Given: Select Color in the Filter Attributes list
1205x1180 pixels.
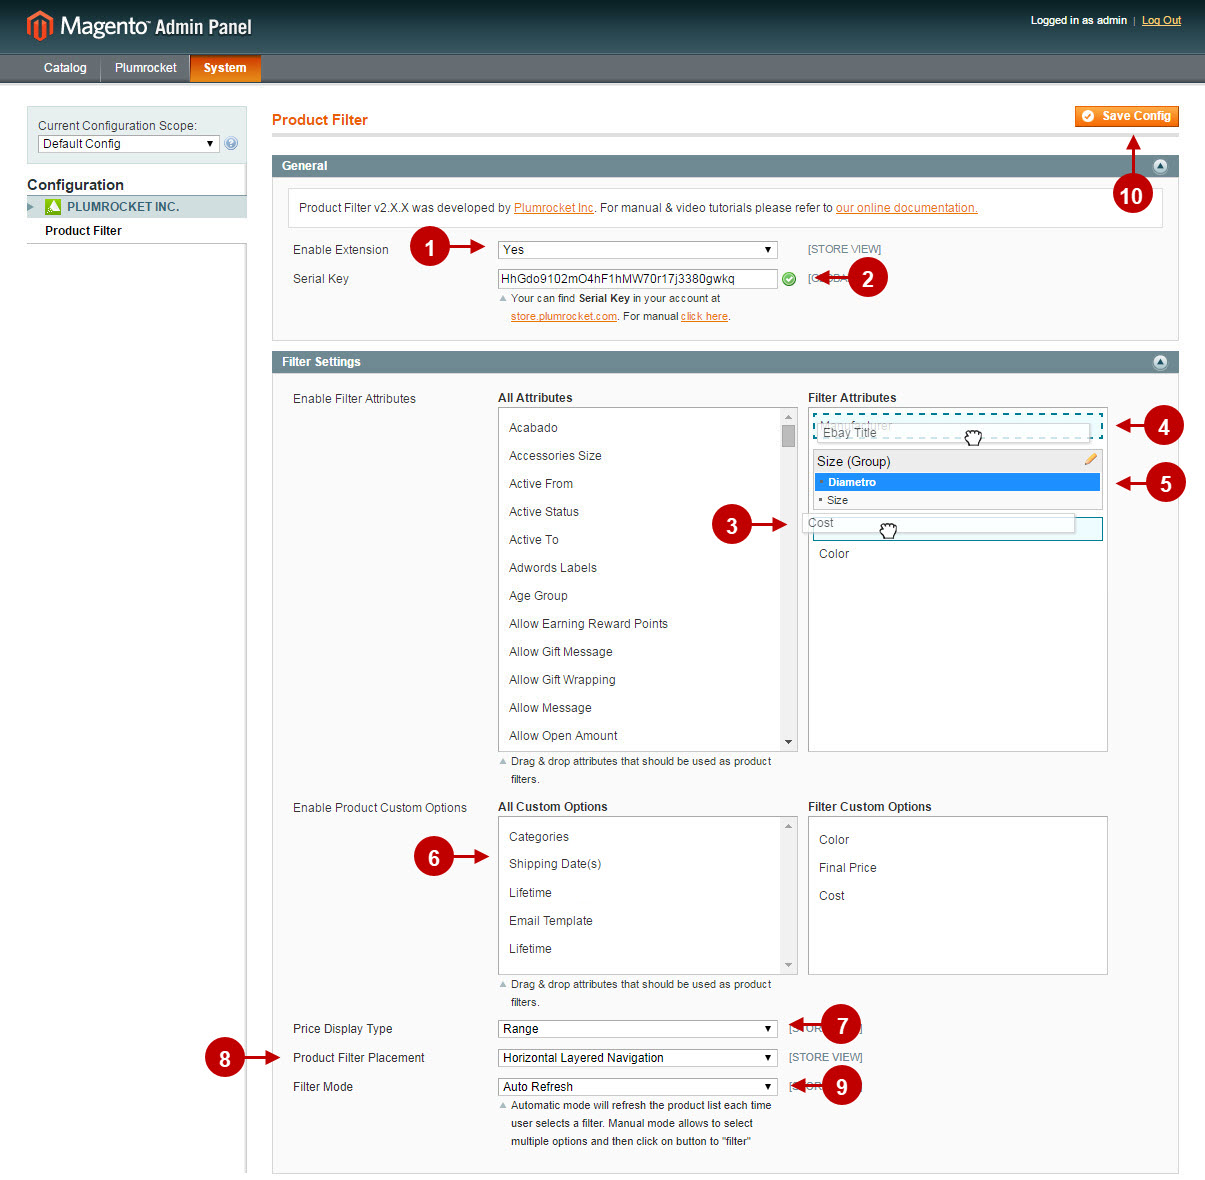Looking at the screenshot, I should tap(834, 554).
